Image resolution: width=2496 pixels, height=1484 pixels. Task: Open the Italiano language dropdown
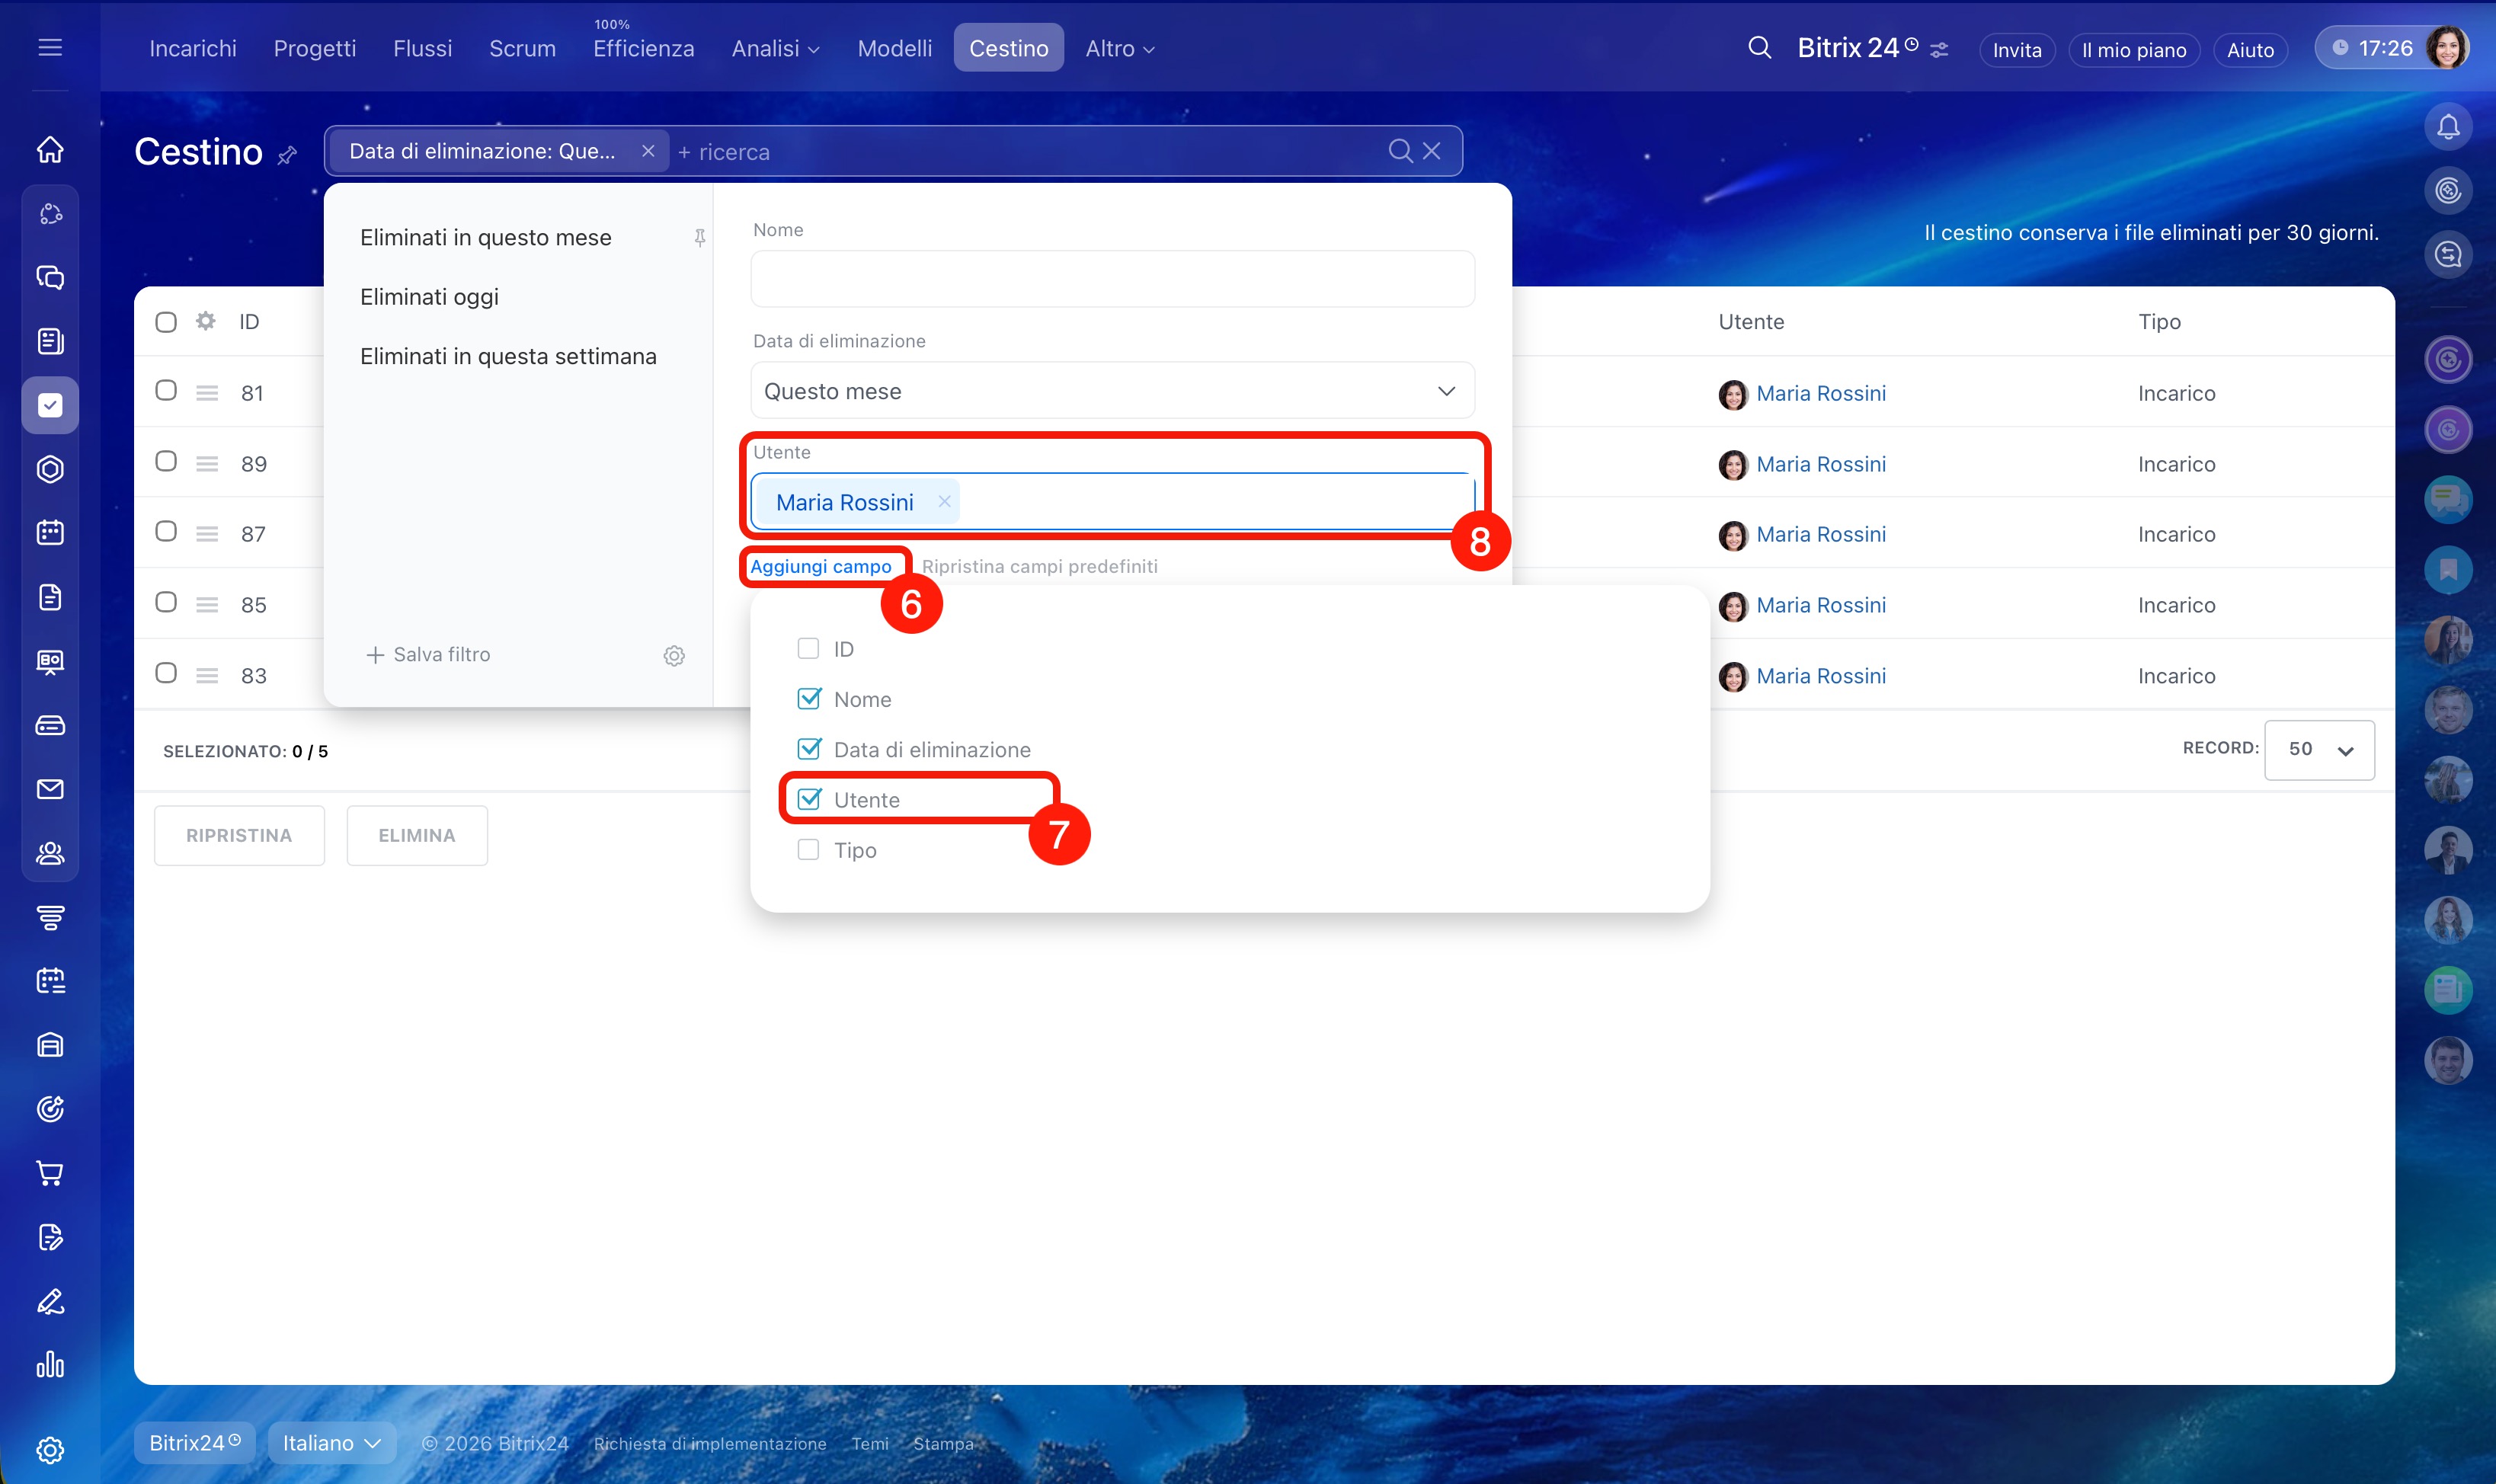click(x=331, y=1443)
